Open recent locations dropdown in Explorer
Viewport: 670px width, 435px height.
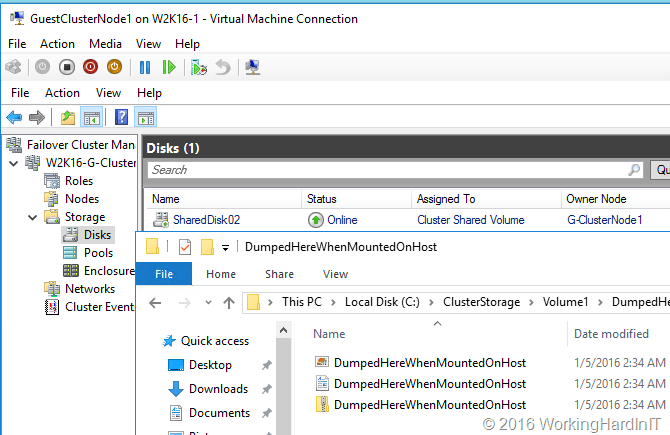(x=208, y=303)
